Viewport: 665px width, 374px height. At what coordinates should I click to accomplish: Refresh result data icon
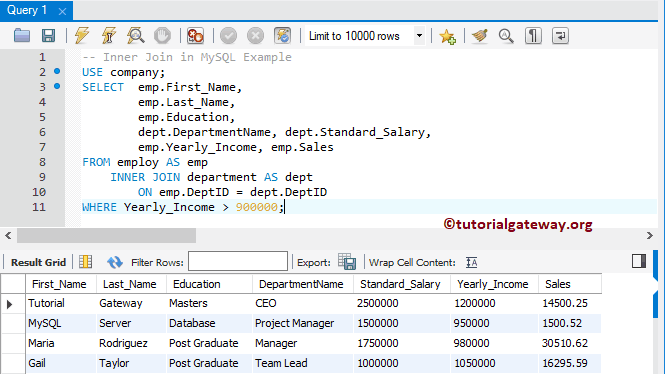tap(115, 262)
